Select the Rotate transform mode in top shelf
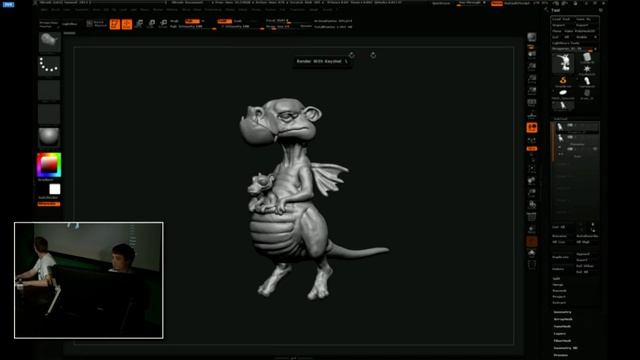This screenshot has height=360, width=640. click(163, 24)
